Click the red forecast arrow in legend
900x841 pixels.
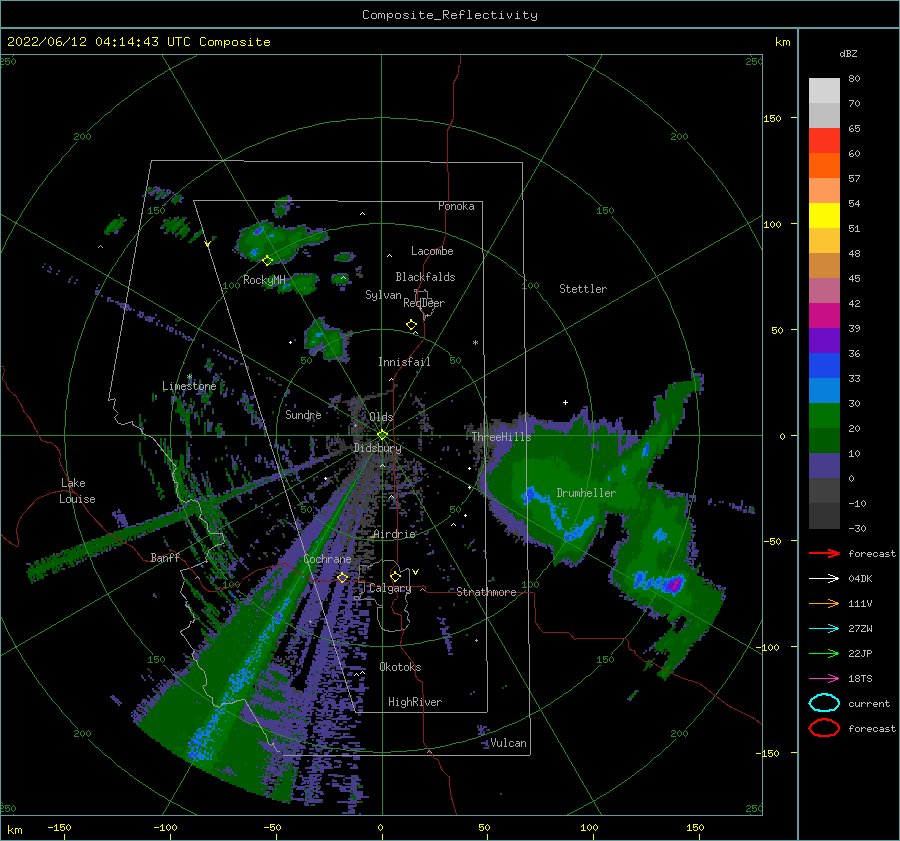pyautogui.click(x=824, y=553)
